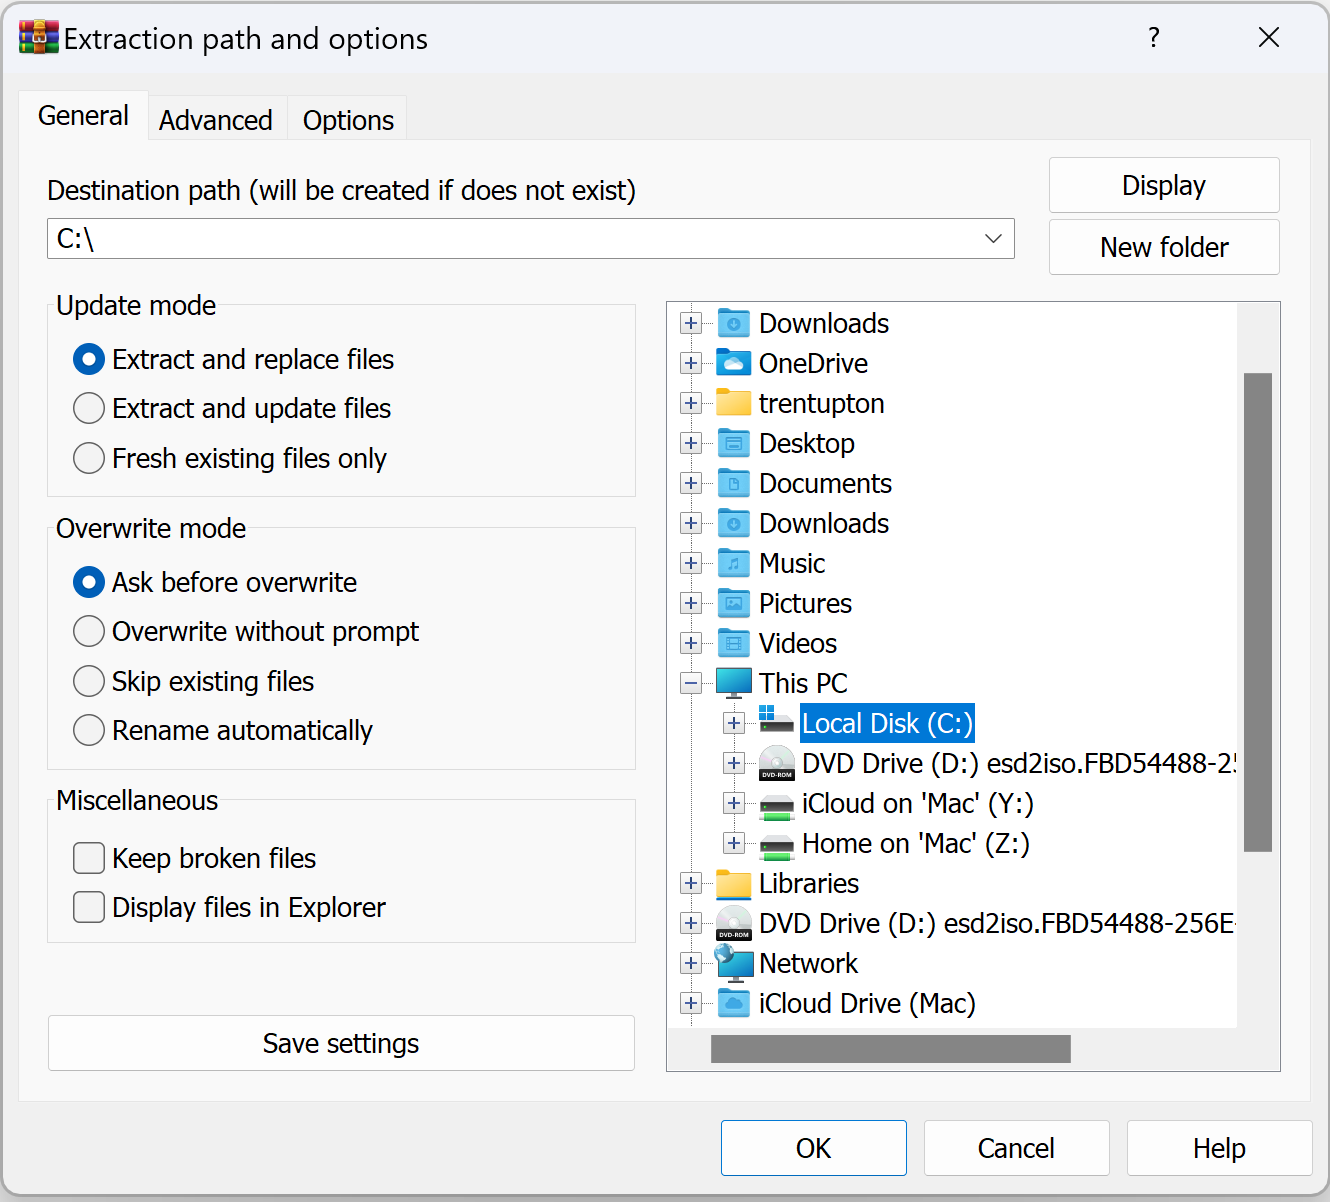Click the Cancel button
Viewport: 1330px width, 1202px height.
(x=1016, y=1148)
